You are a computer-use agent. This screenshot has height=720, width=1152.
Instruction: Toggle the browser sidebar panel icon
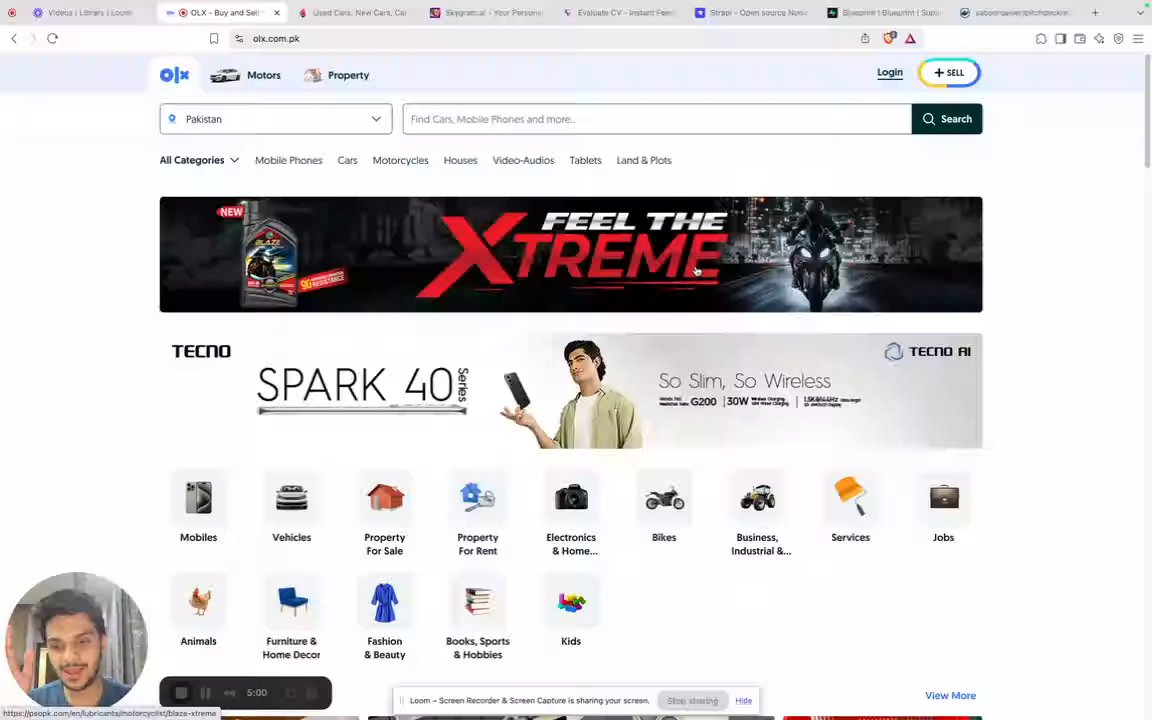point(1060,38)
